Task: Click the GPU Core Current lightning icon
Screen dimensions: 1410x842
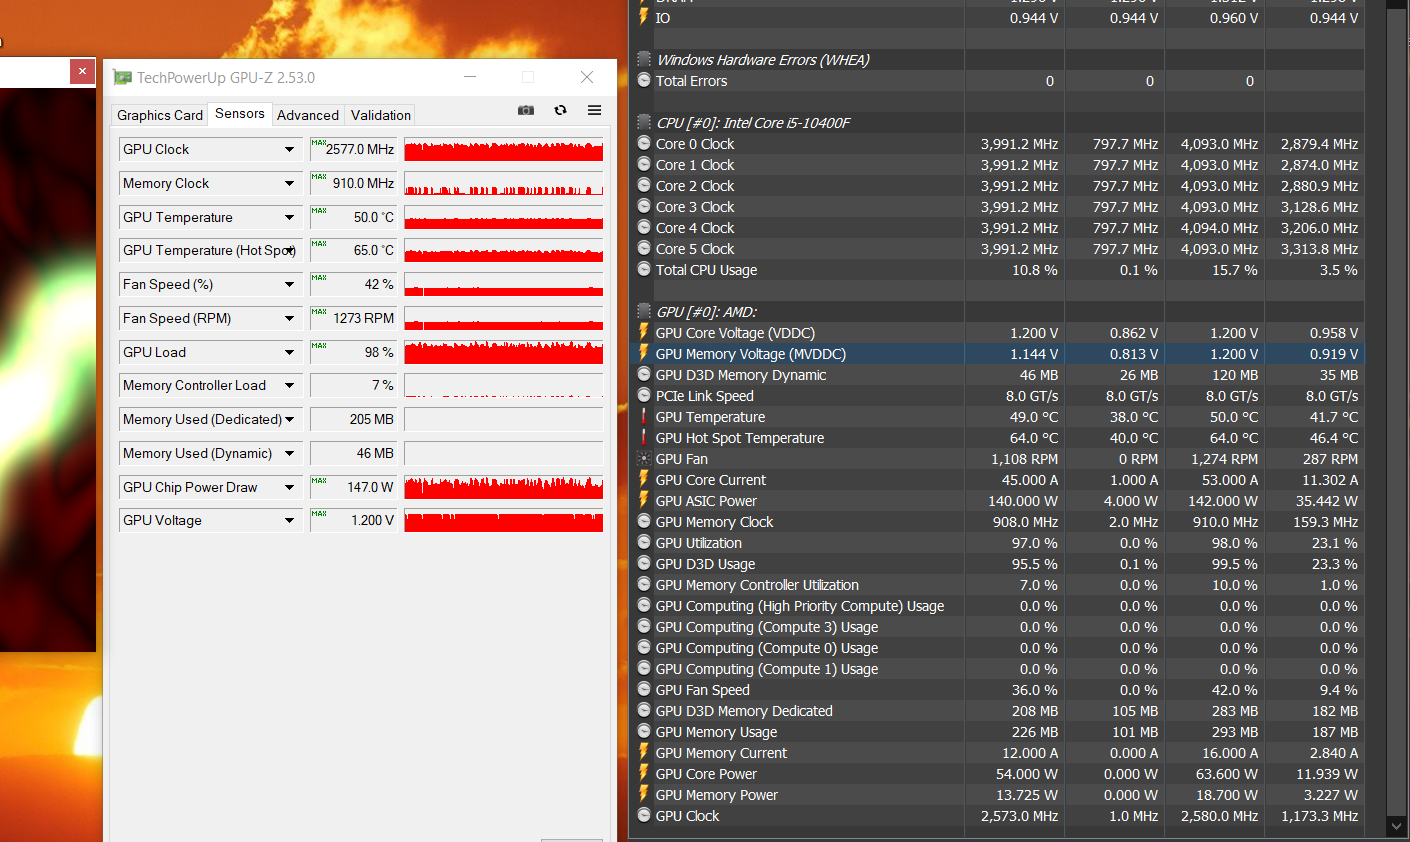Action: click(x=644, y=480)
